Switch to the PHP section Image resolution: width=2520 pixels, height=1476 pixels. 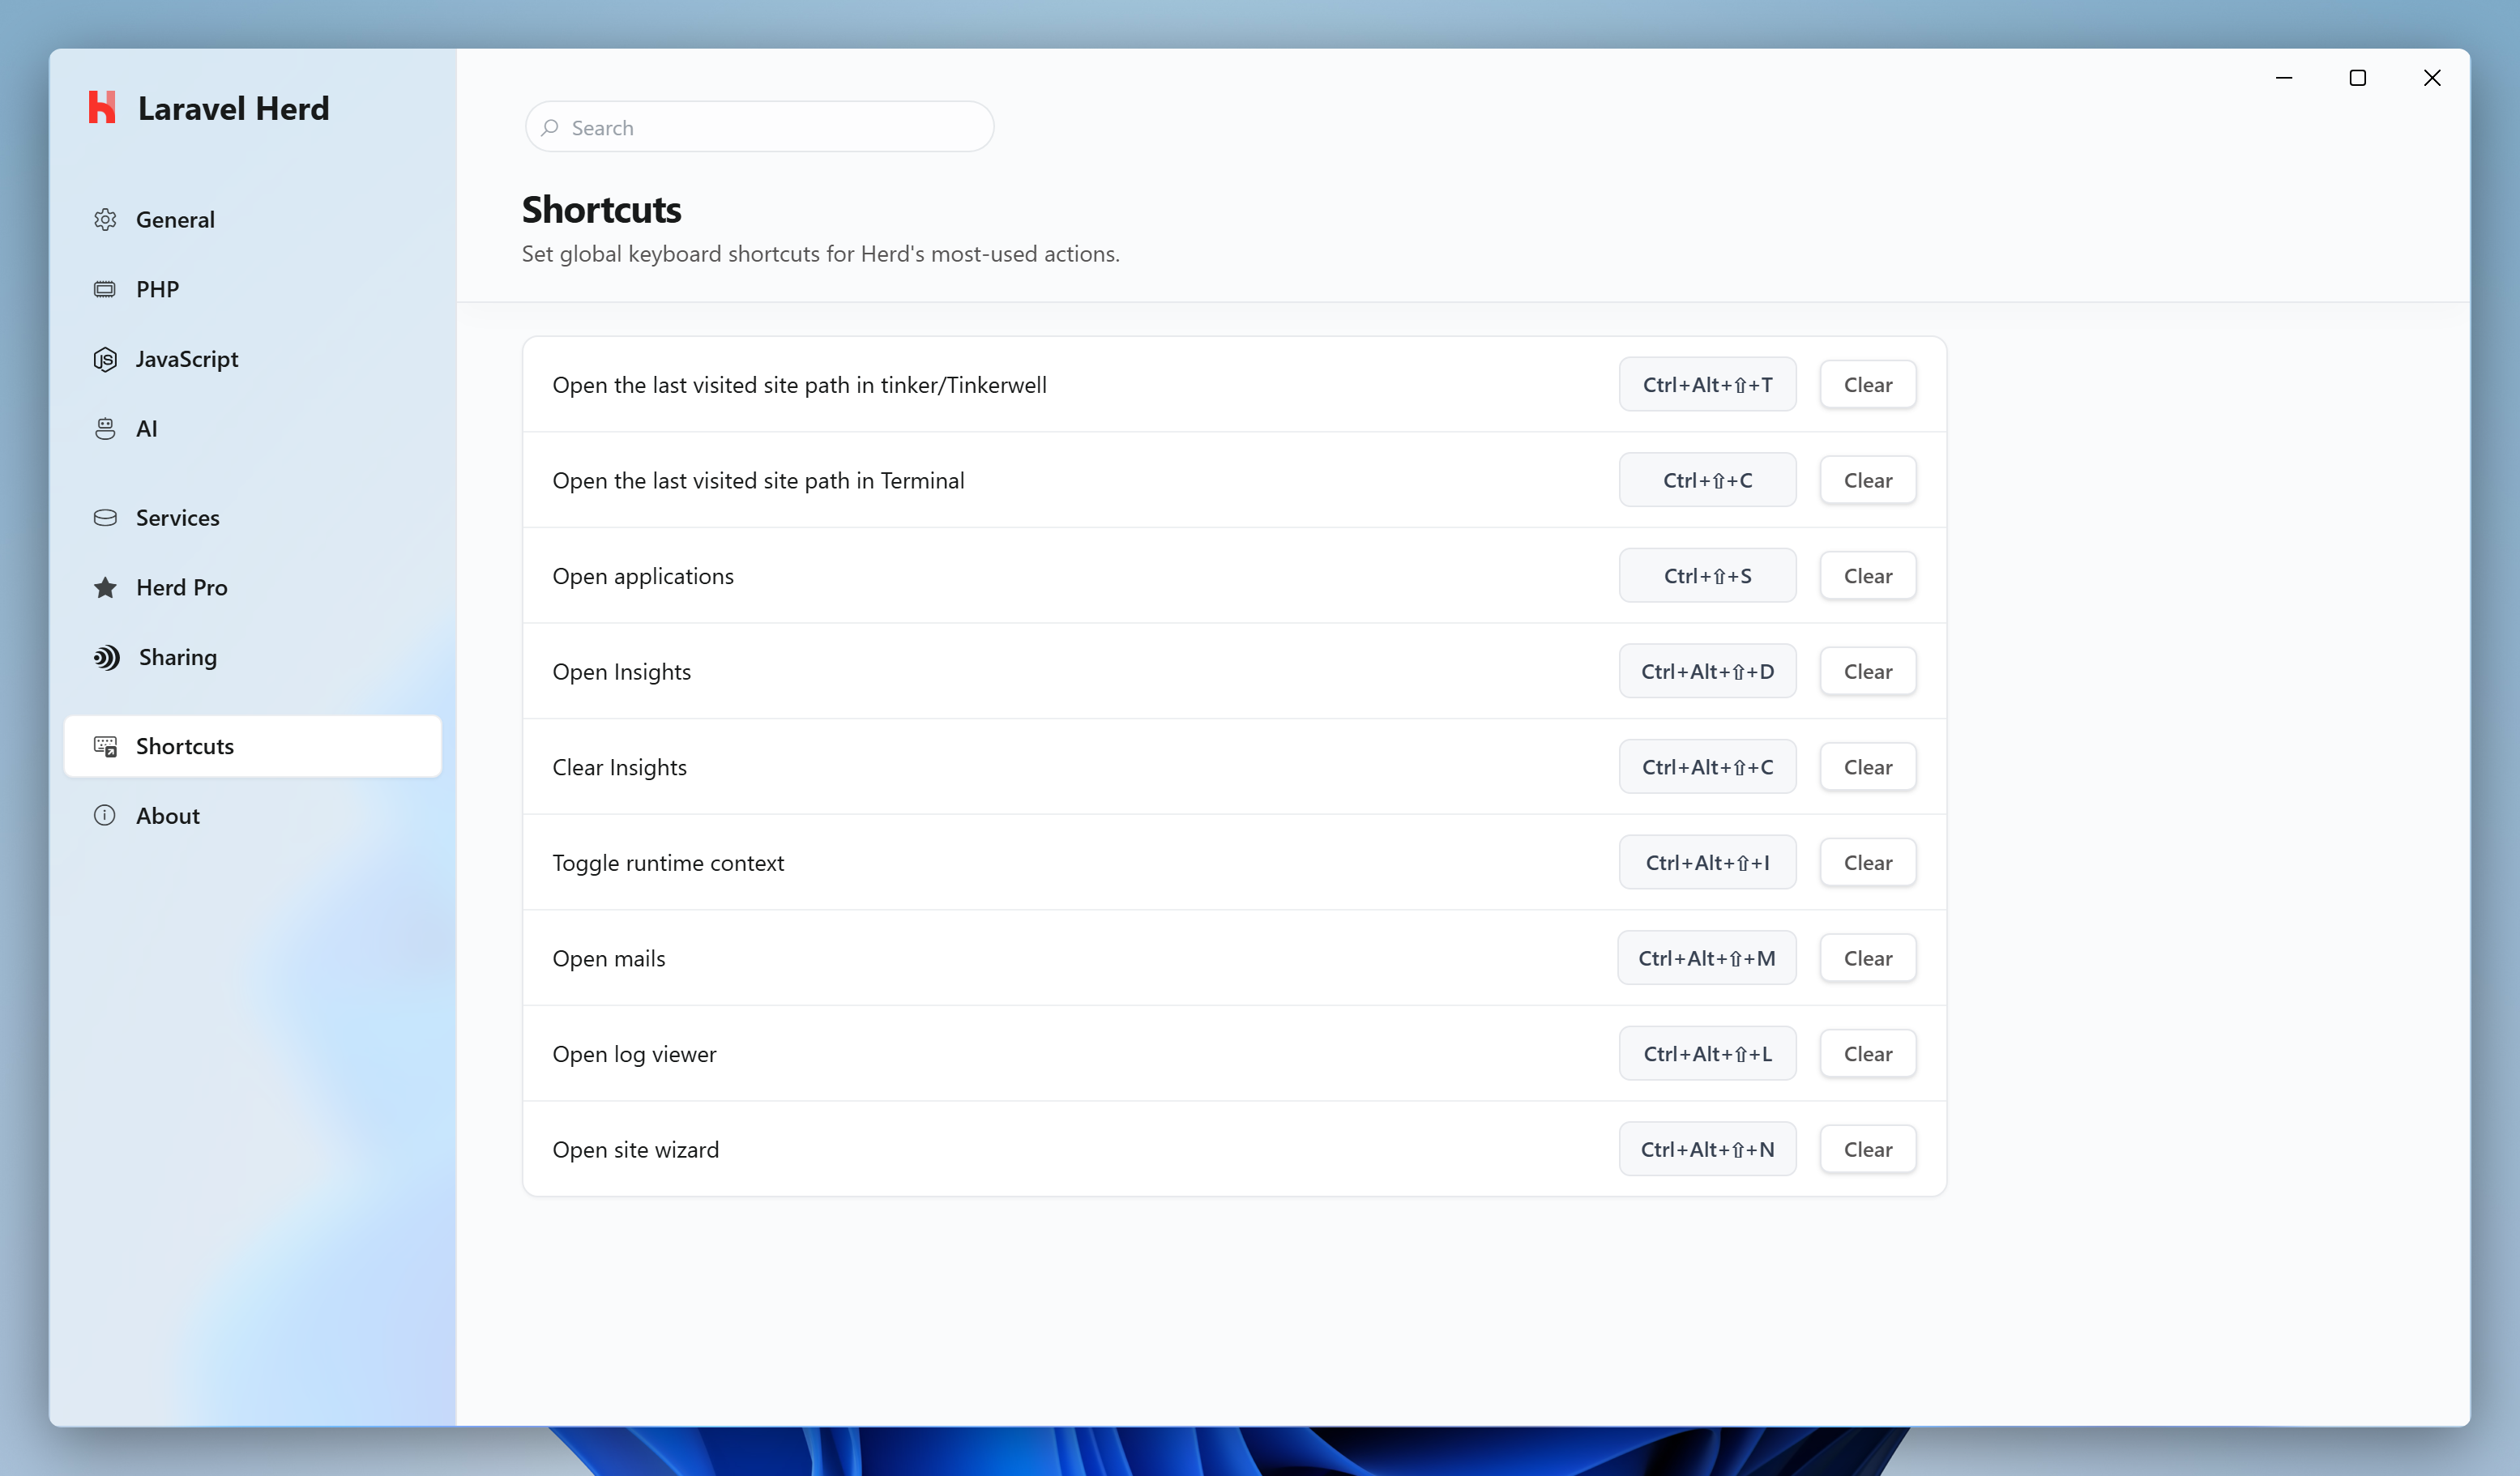tap(252, 289)
